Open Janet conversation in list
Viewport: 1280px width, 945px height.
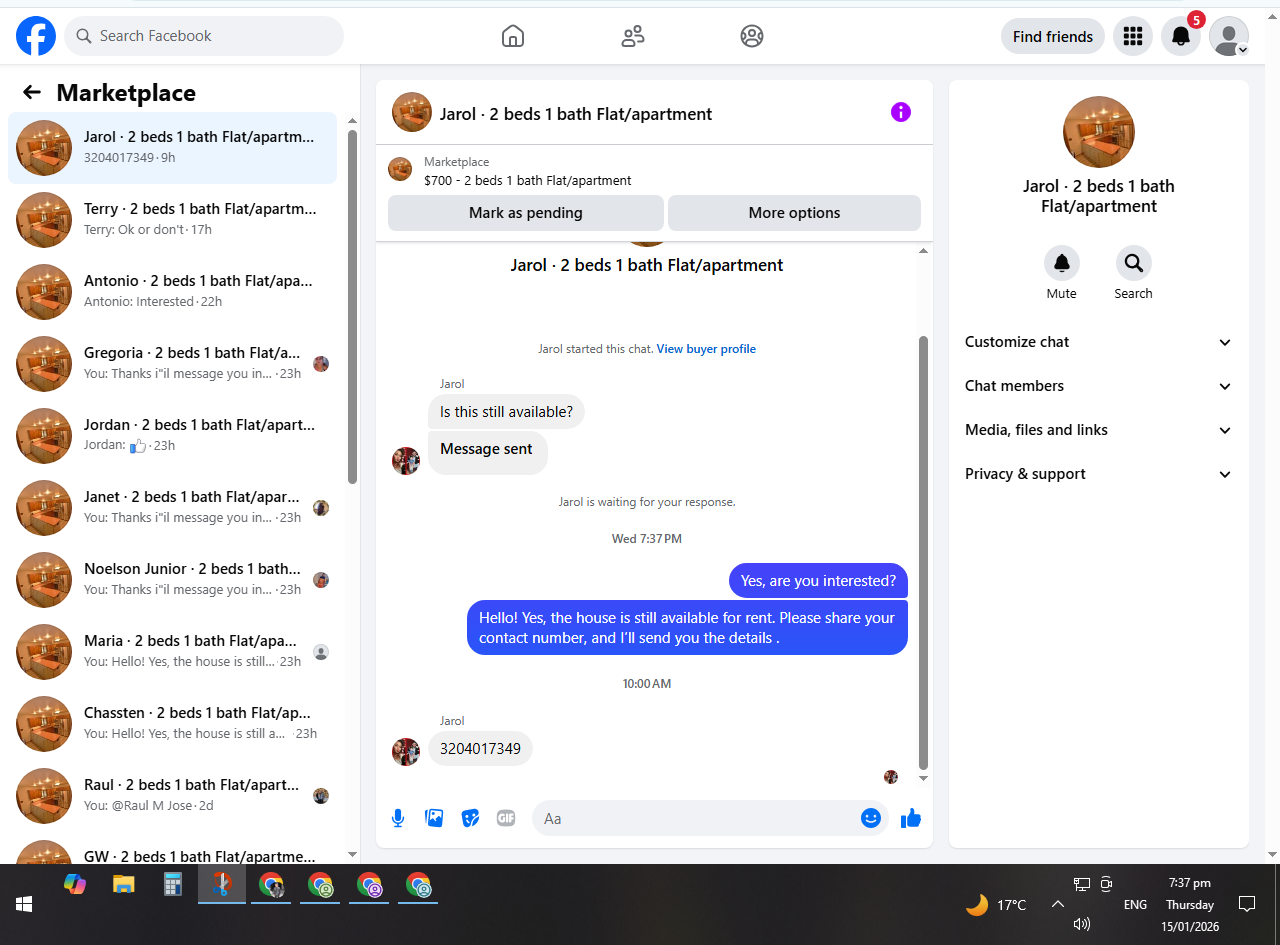[172, 508]
